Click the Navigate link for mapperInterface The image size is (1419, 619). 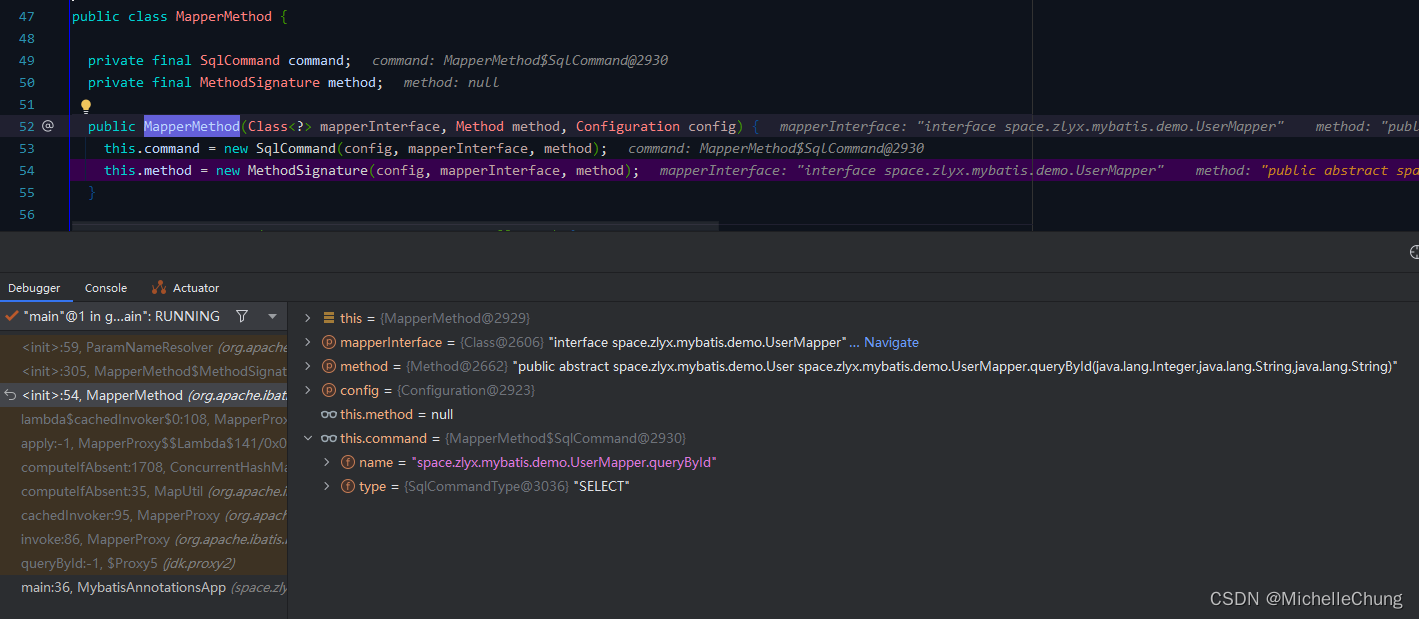click(891, 342)
